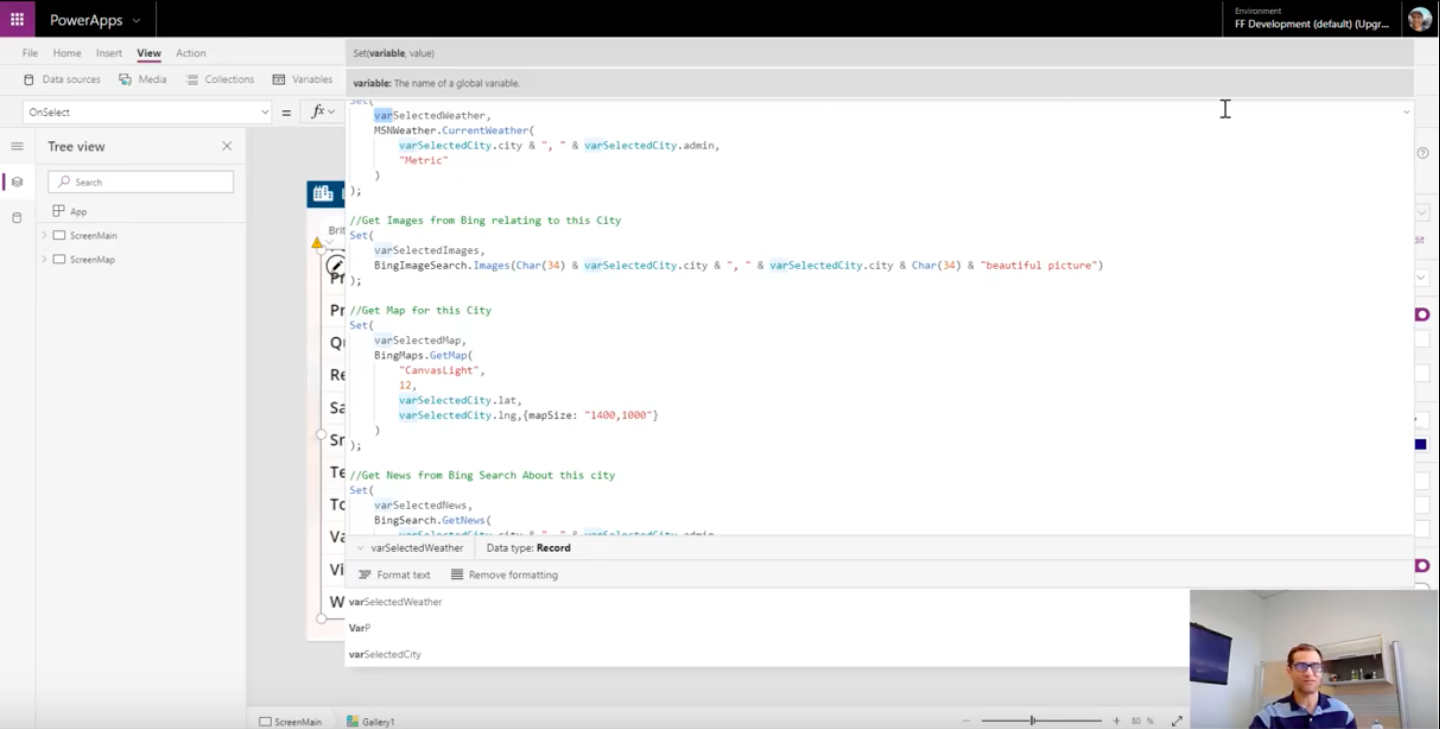Collapse the formula bar with the chevron
The image size is (1440, 729).
(x=1406, y=112)
